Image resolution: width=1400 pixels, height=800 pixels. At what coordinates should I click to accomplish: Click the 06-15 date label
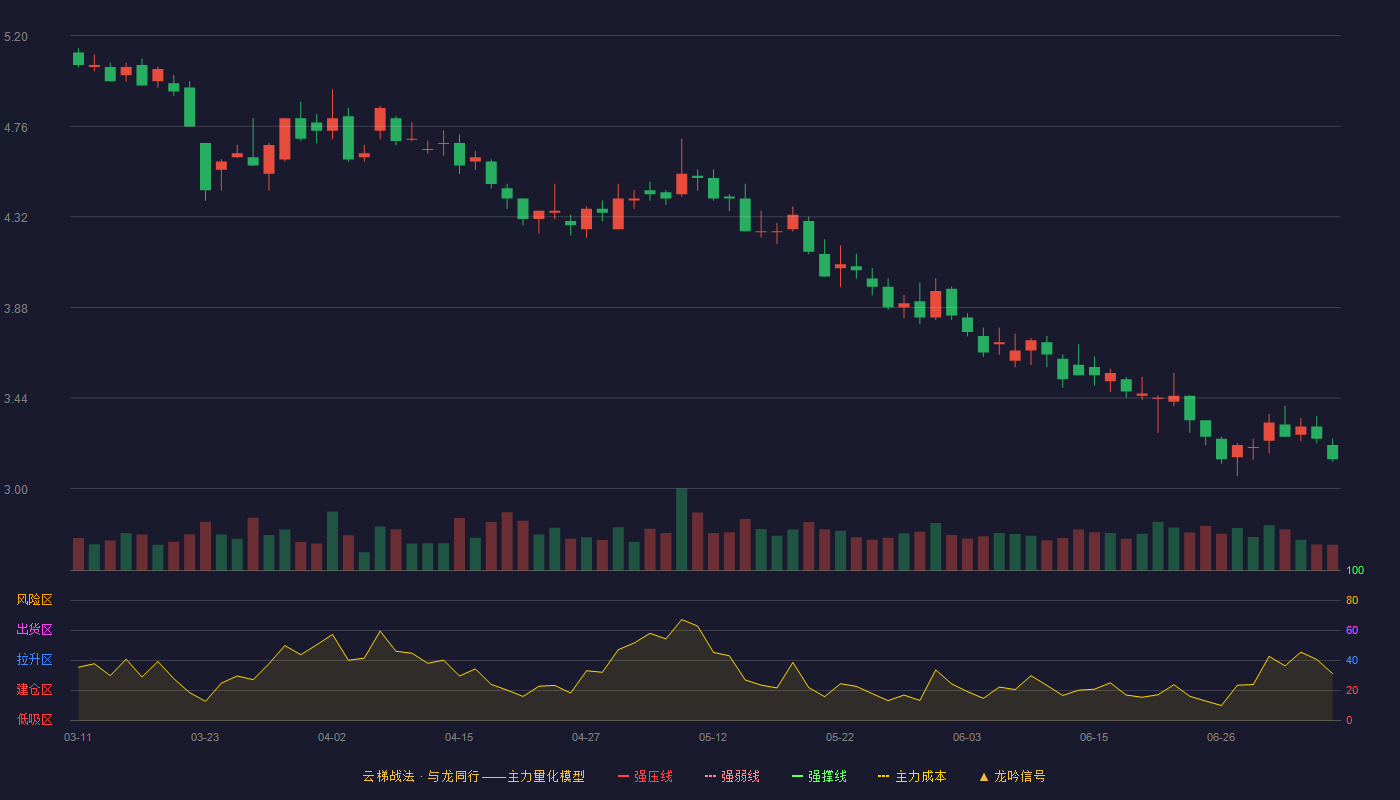tap(1094, 737)
